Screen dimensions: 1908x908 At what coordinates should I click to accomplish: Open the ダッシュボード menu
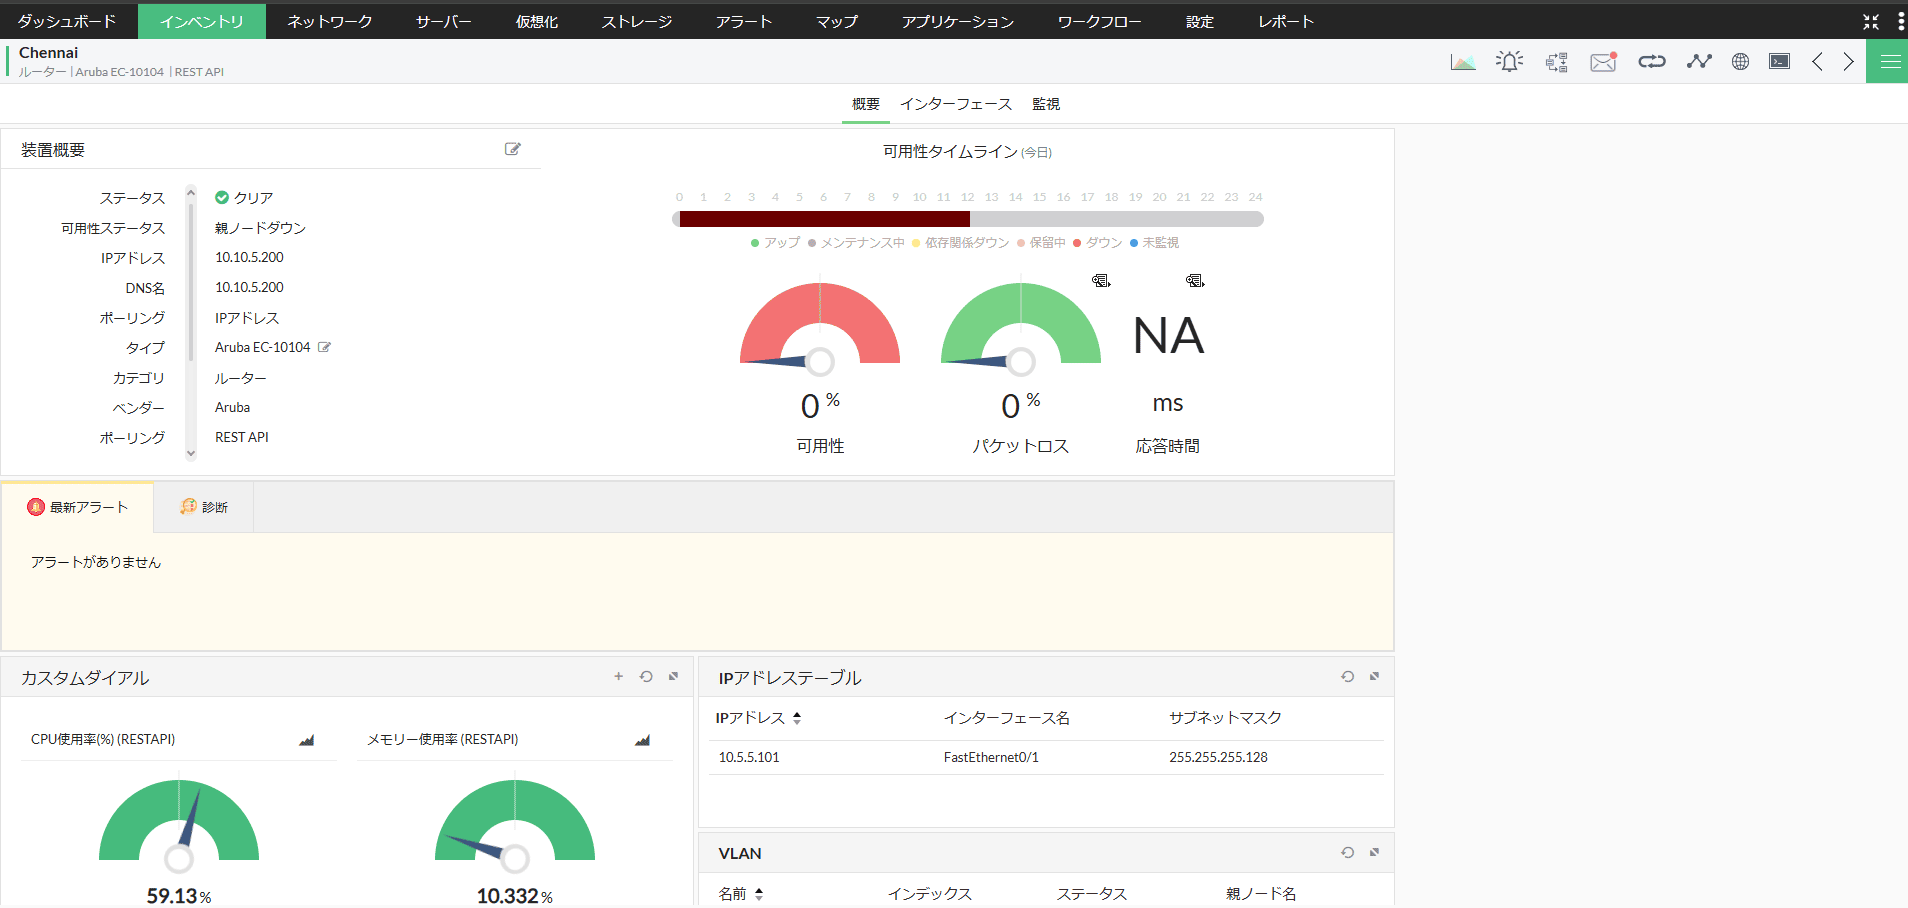coord(67,21)
